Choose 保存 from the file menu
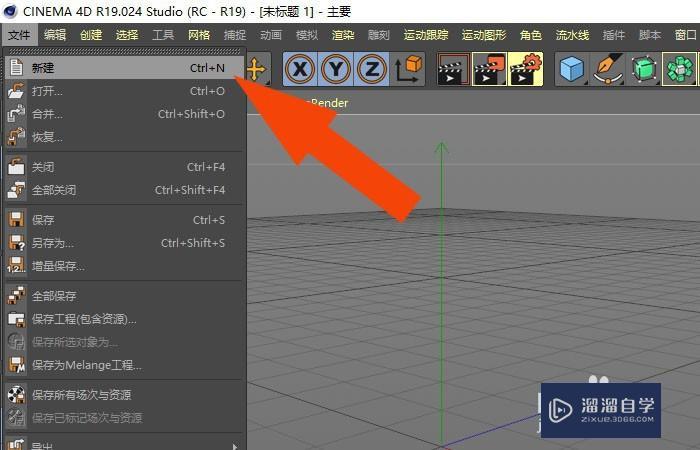700x450 pixels. 125,220
